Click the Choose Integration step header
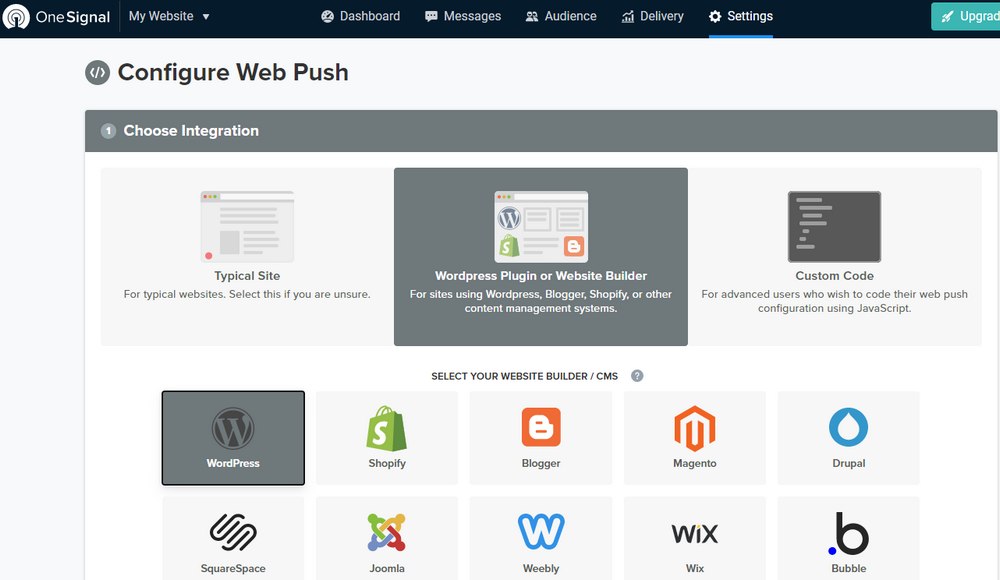 [x=541, y=131]
